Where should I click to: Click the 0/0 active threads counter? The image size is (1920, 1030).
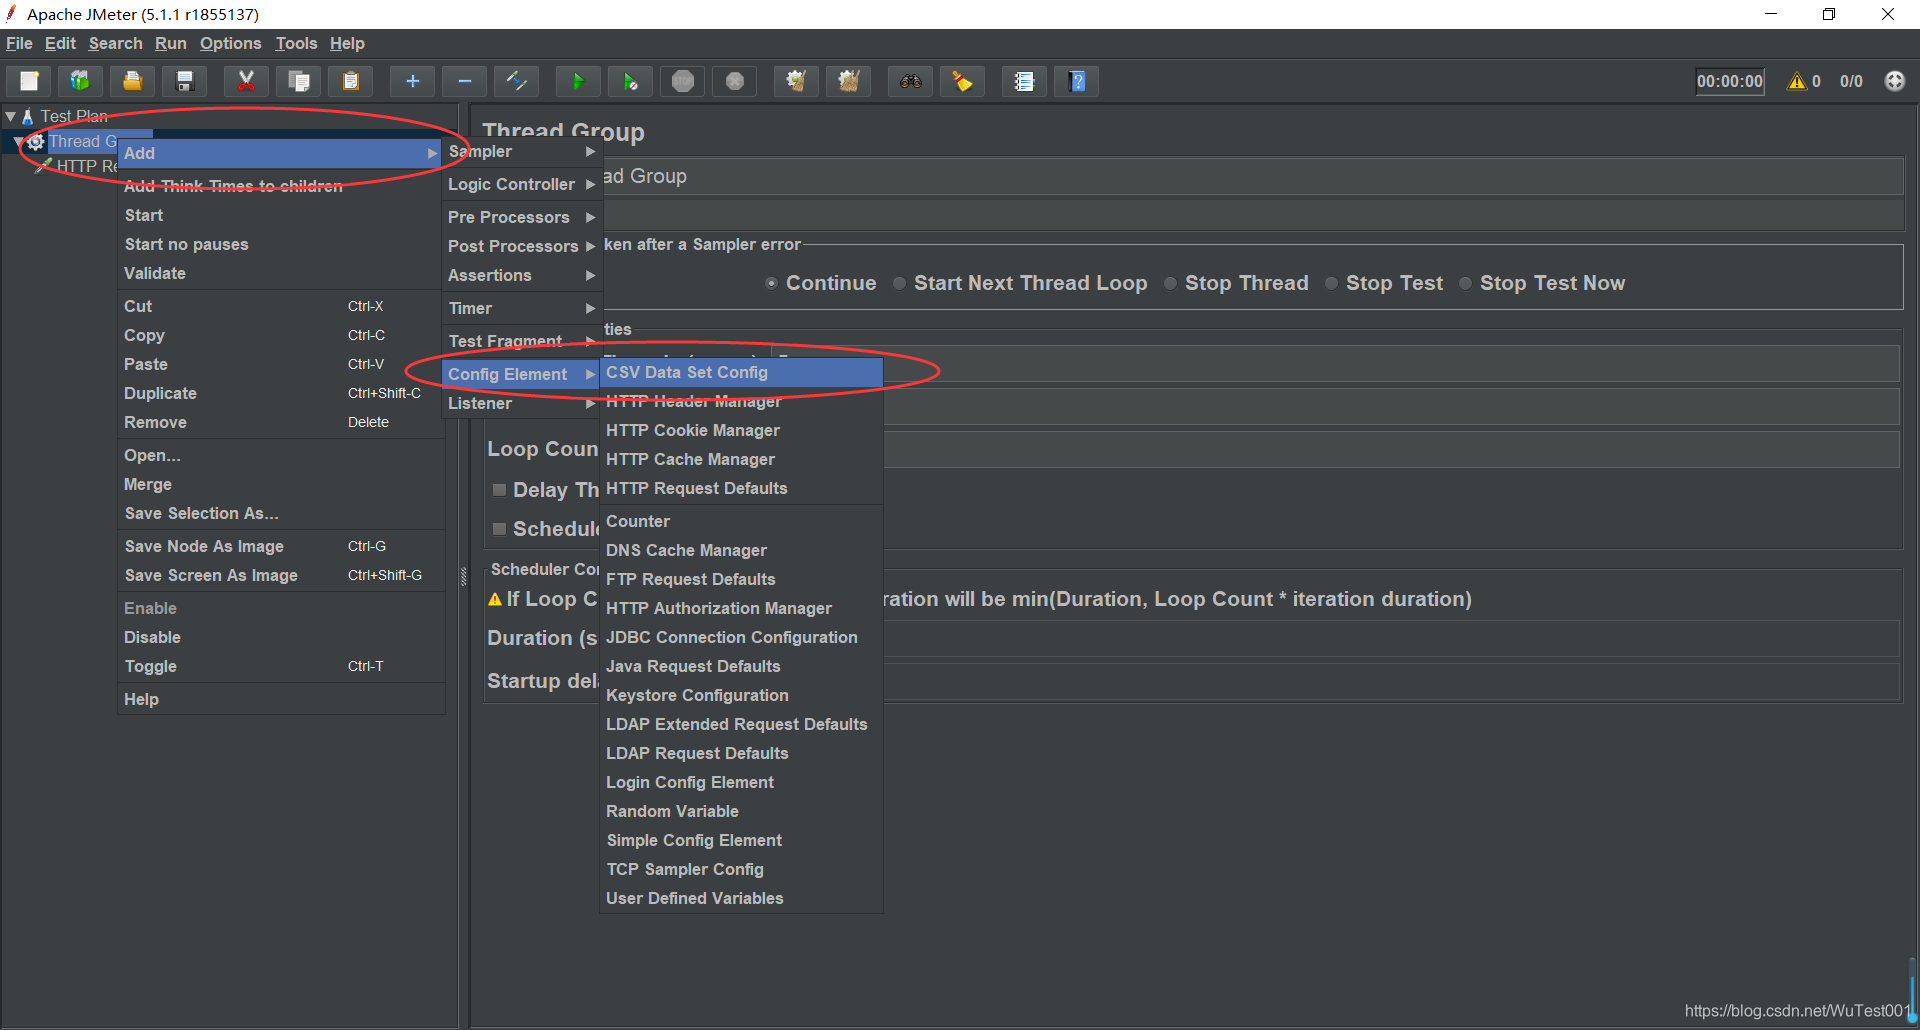click(x=1851, y=81)
